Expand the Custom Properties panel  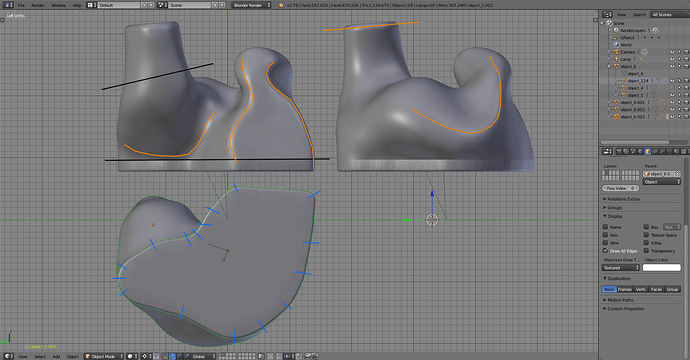pos(625,309)
